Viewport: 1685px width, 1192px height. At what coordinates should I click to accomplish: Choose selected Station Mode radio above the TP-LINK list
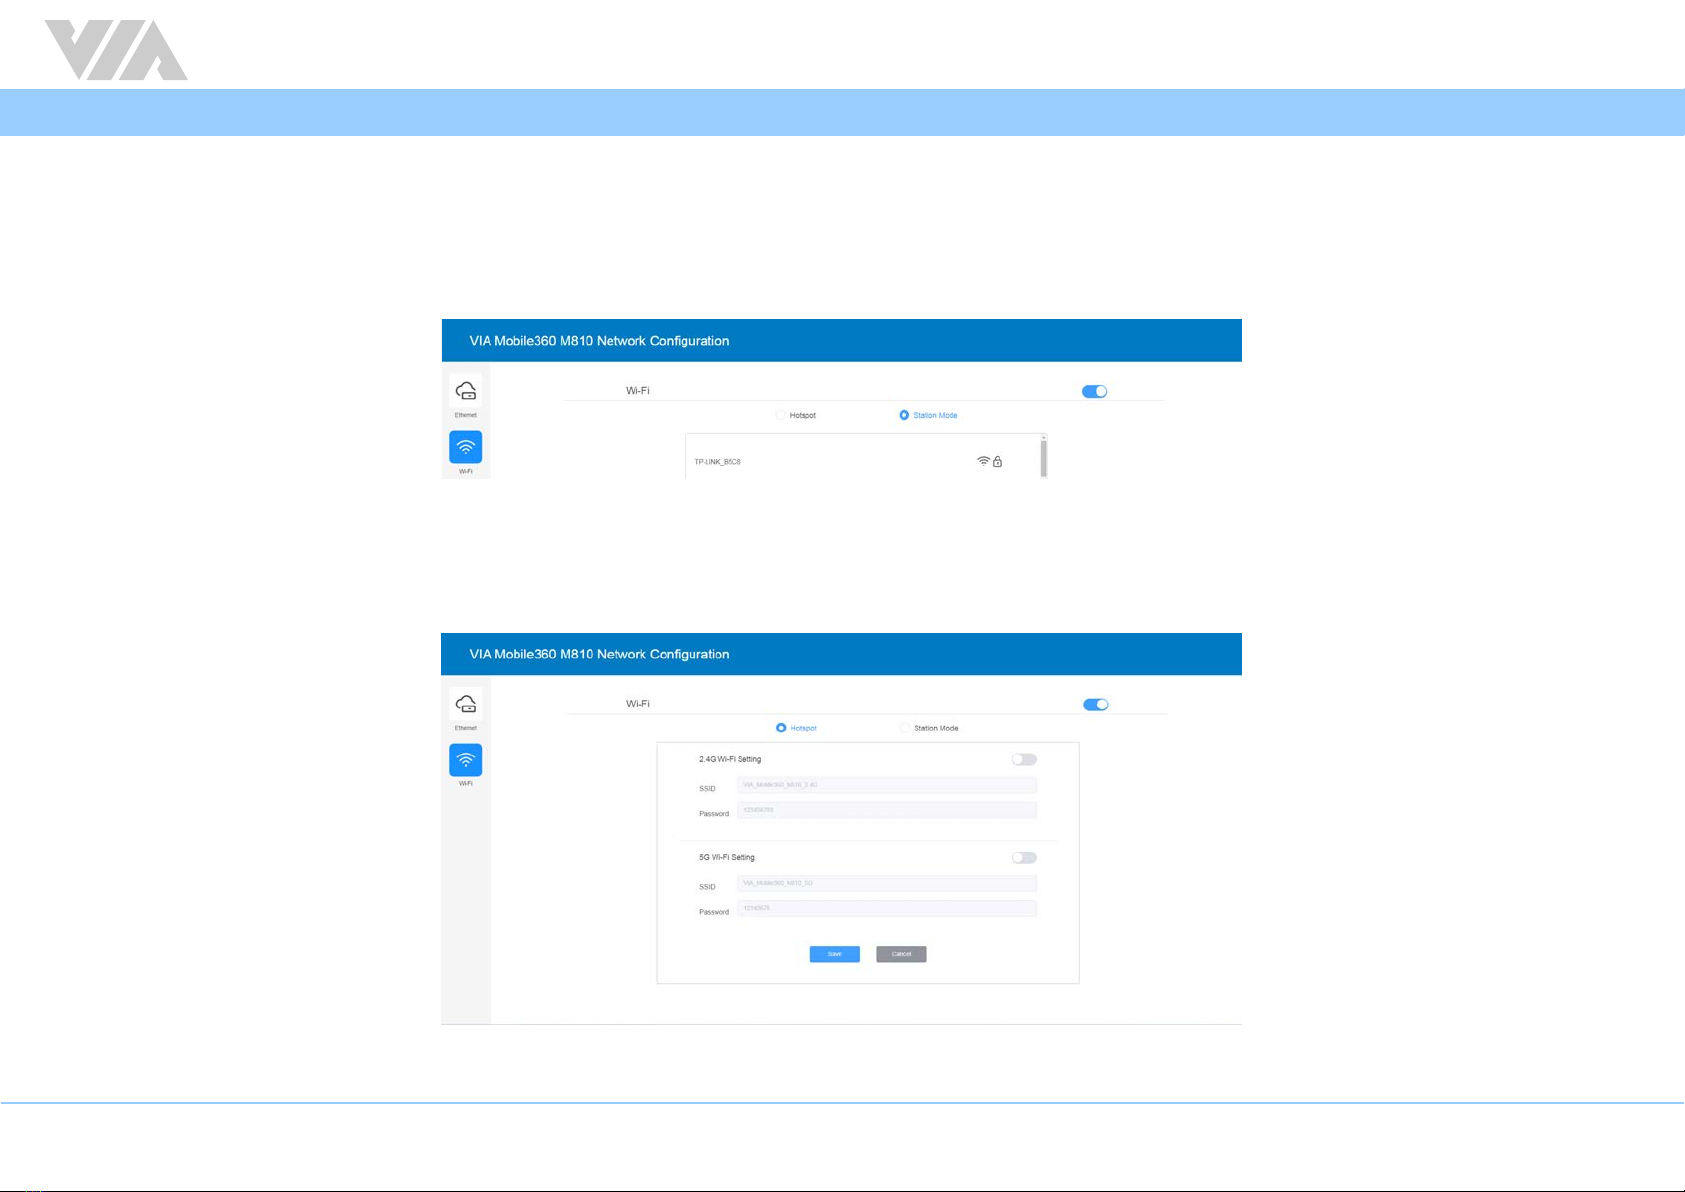click(904, 415)
